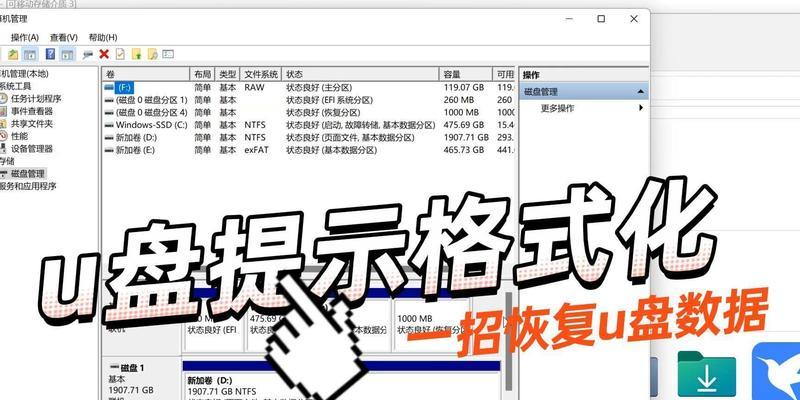The width and height of the screenshot is (800, 400).
Task: Select the (磁盘 0 磁盘分区 4) volume row
Action: point(309,112)
